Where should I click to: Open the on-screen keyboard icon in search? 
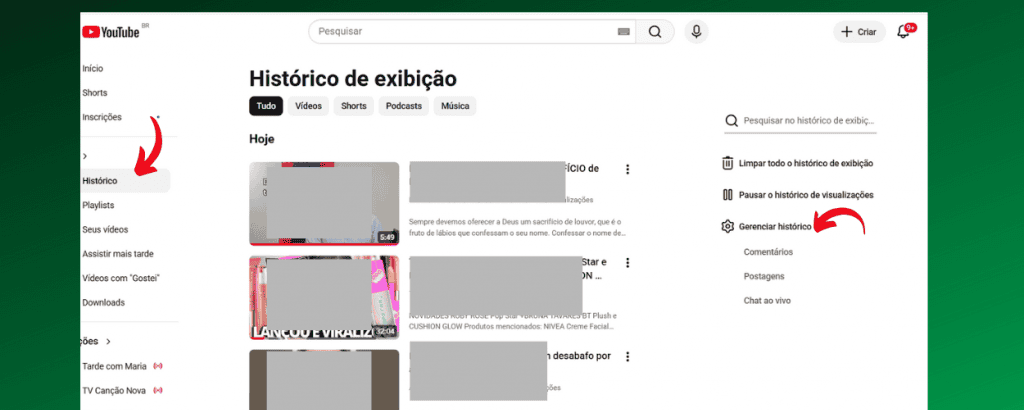tap(624, 32)
